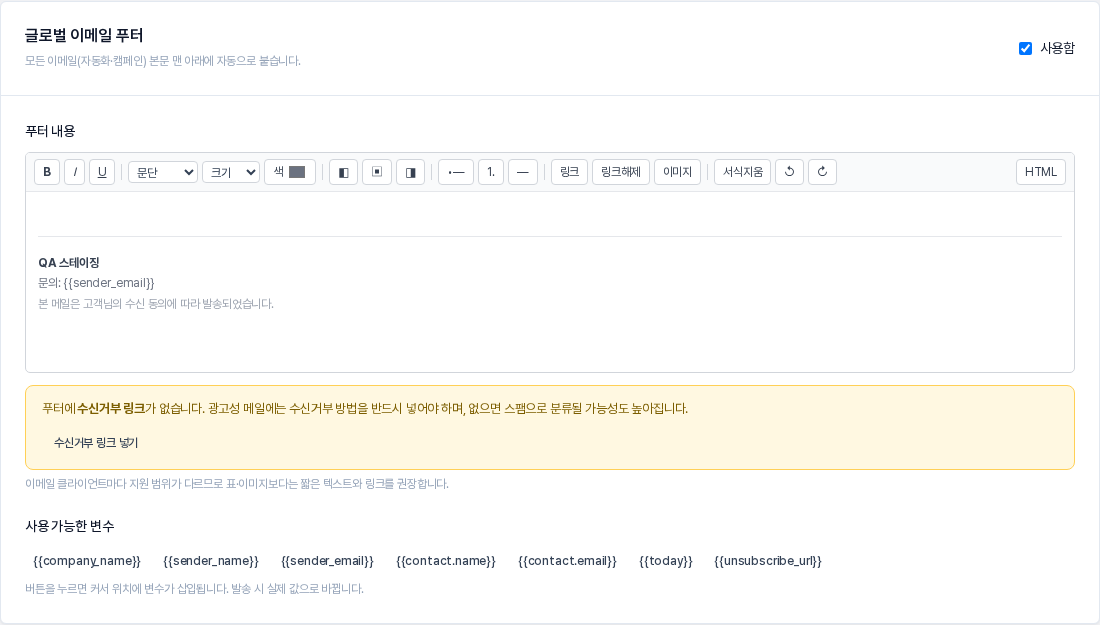
Task: Undo the last edit
Action: click(789, 172)
